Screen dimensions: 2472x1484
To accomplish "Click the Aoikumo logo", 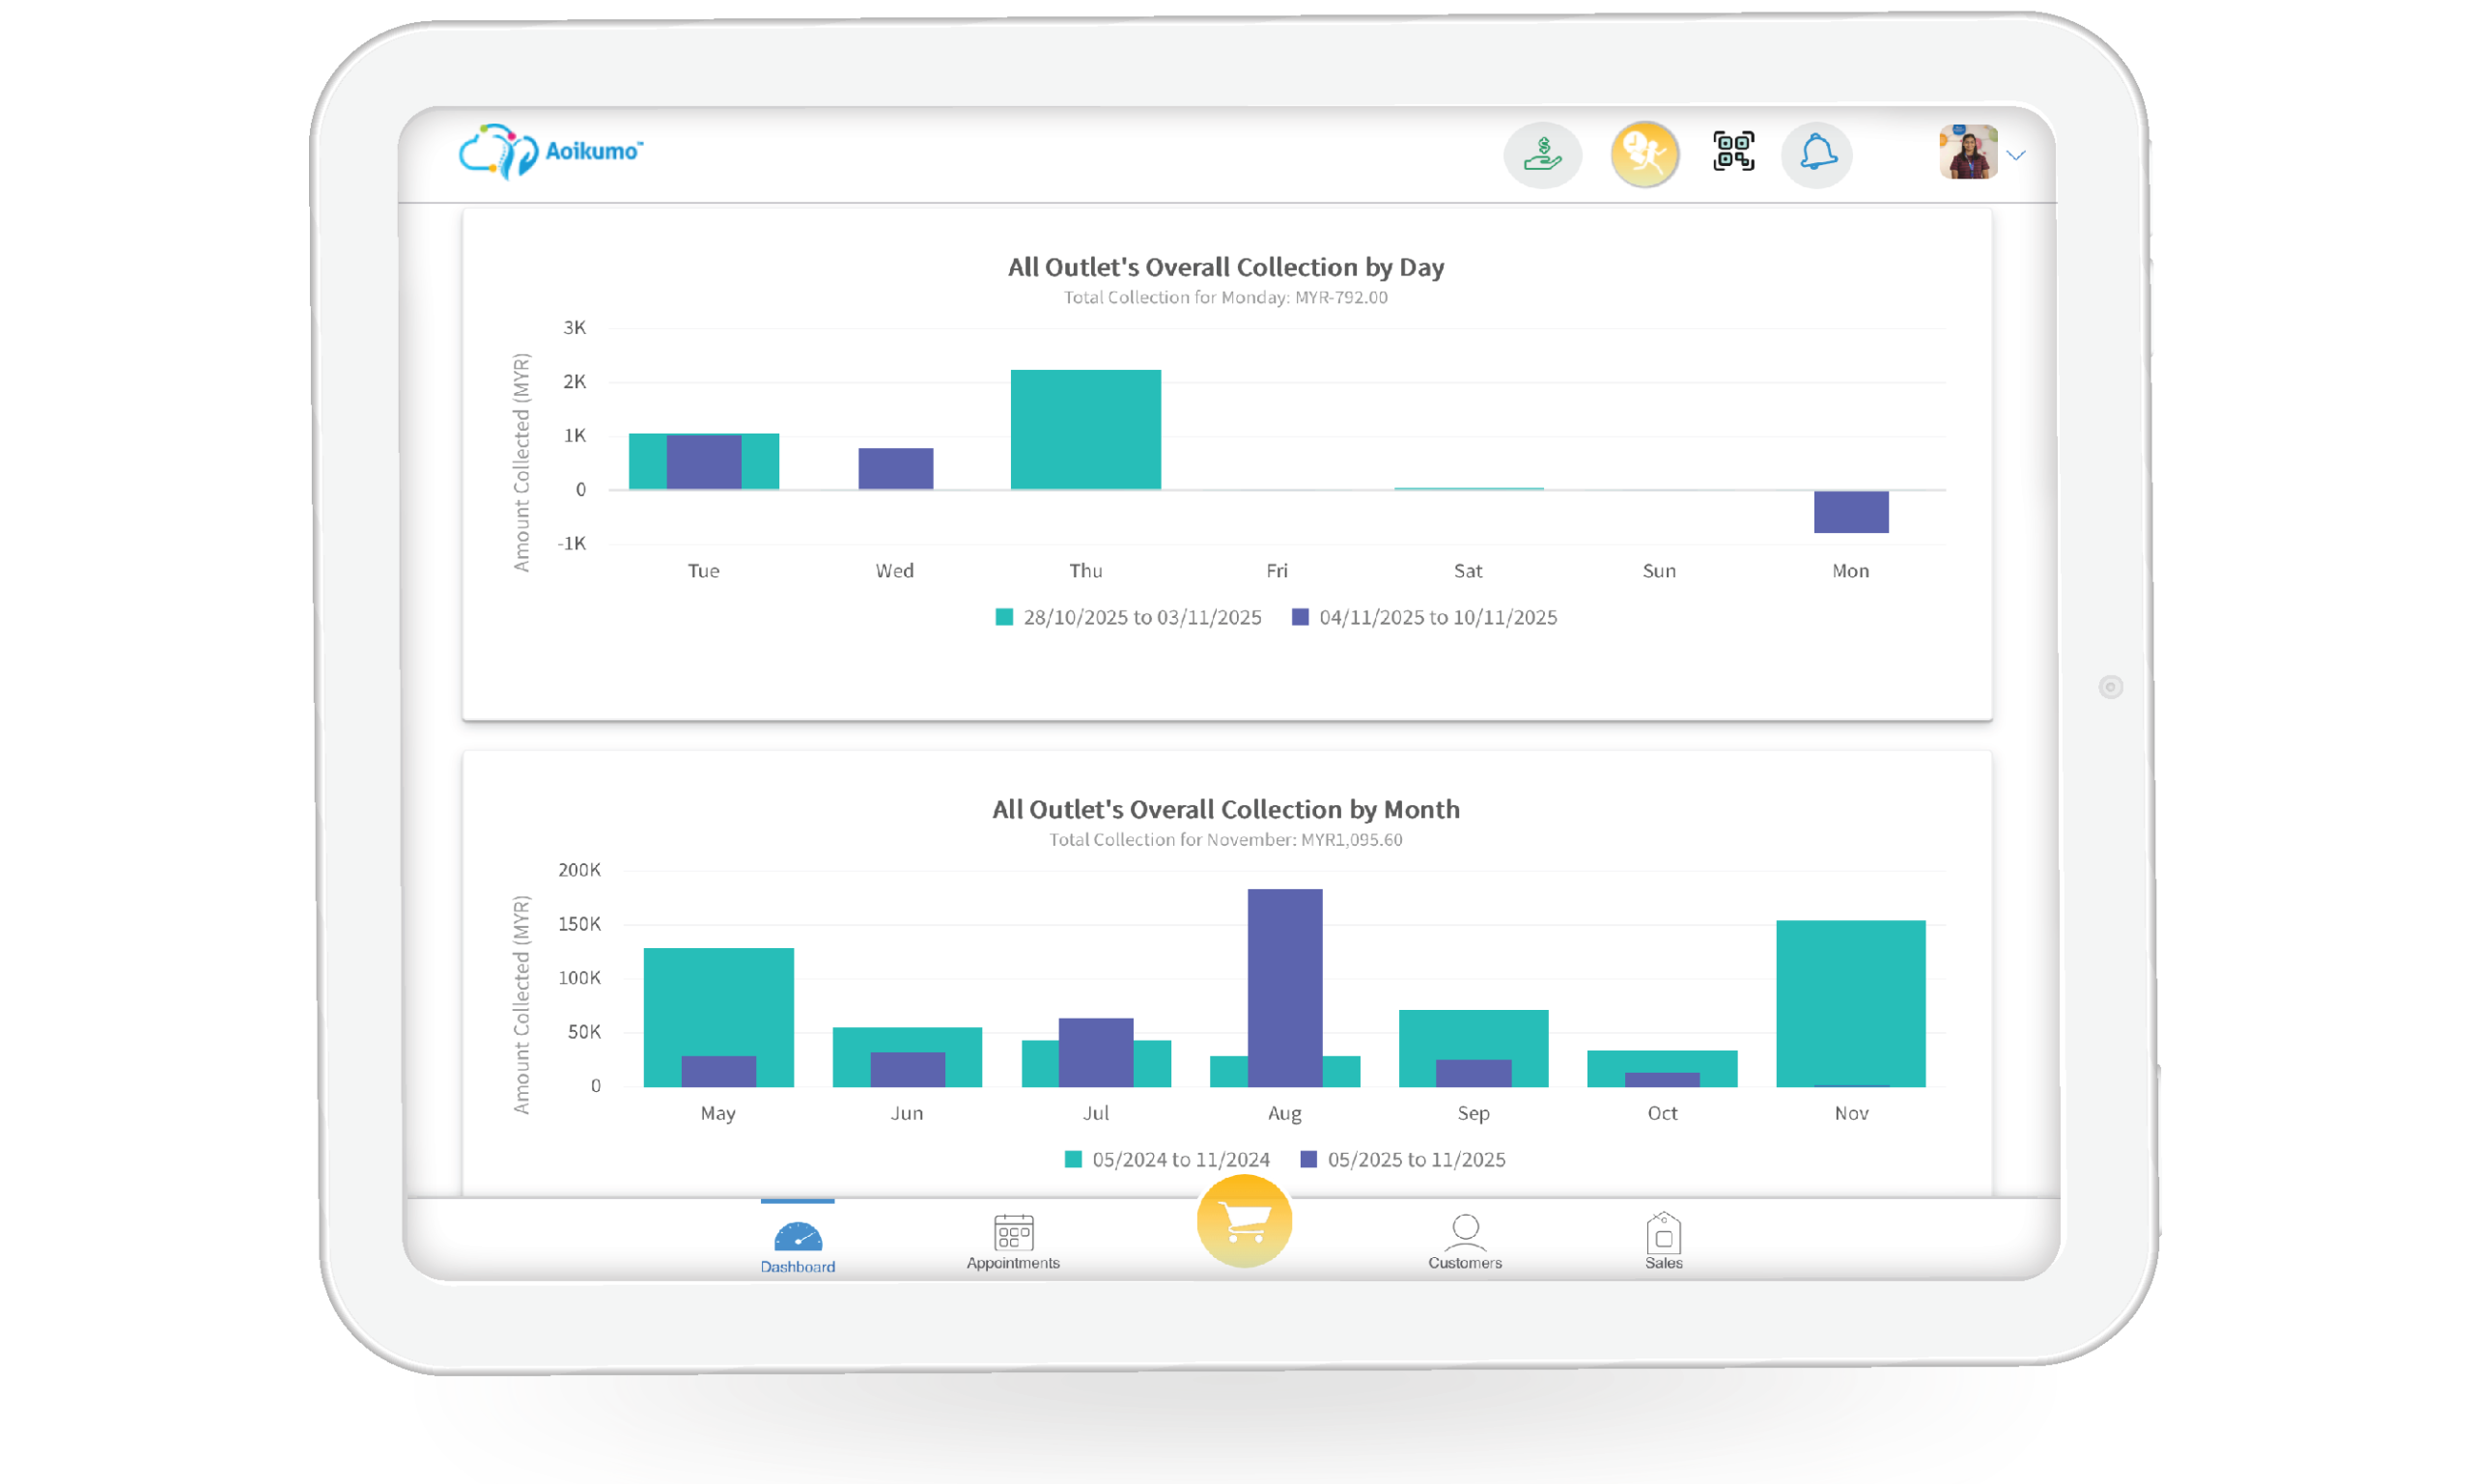I will [x=550, y=152].
